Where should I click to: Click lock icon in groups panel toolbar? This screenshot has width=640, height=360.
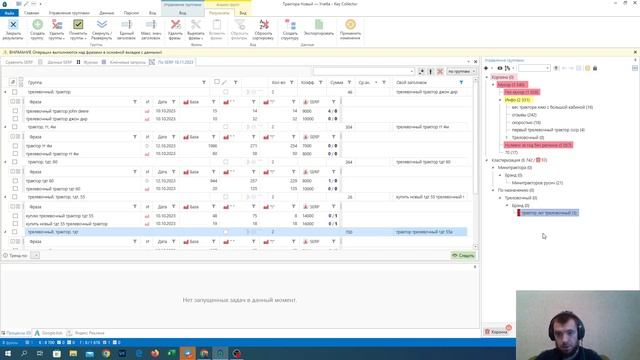(x=595, y=68)
